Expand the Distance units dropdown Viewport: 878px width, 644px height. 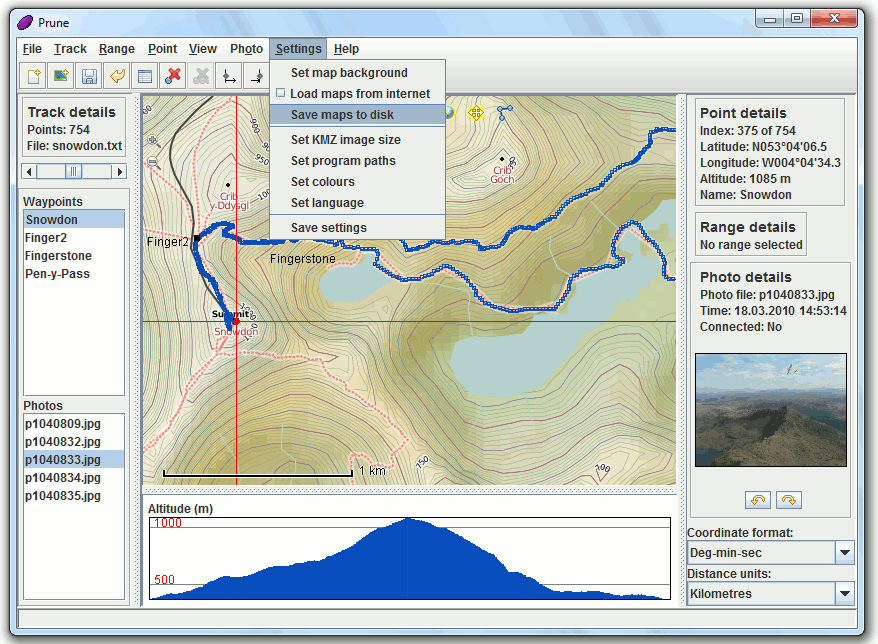coord(845,594)
